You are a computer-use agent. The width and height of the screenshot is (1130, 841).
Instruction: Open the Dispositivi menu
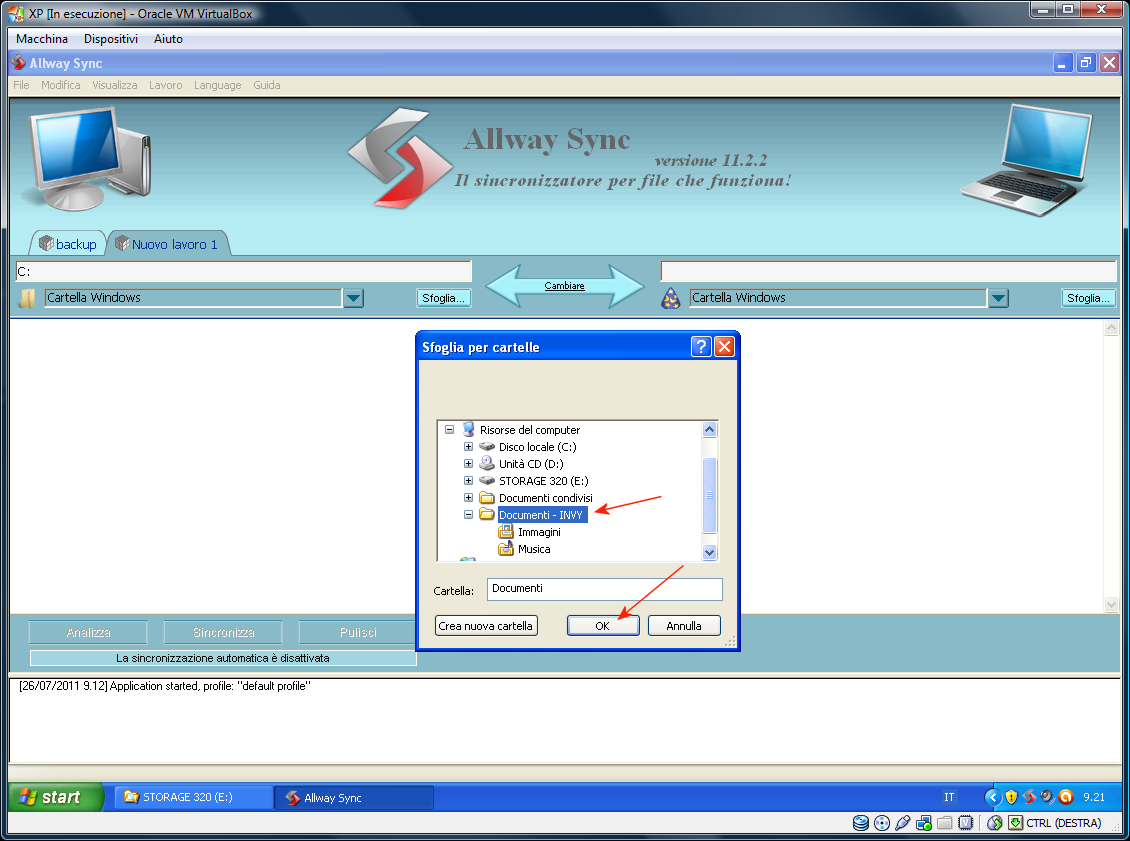tap(111, 39)
